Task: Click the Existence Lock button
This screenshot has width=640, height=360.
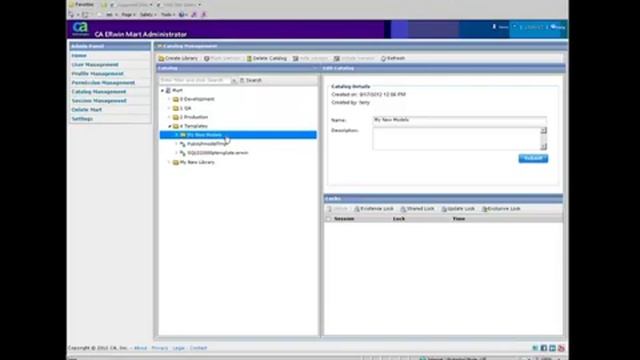Action: tap(373, 209)
